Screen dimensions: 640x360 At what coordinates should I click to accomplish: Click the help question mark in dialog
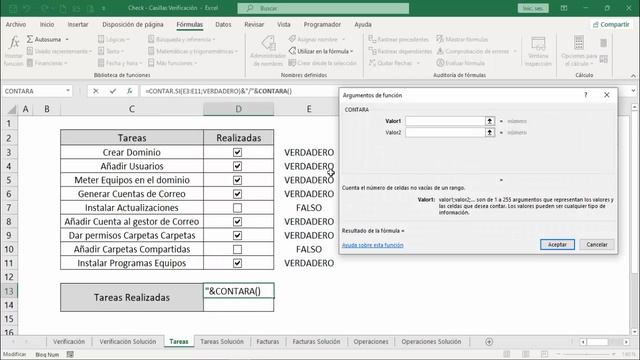coord(586,95)
